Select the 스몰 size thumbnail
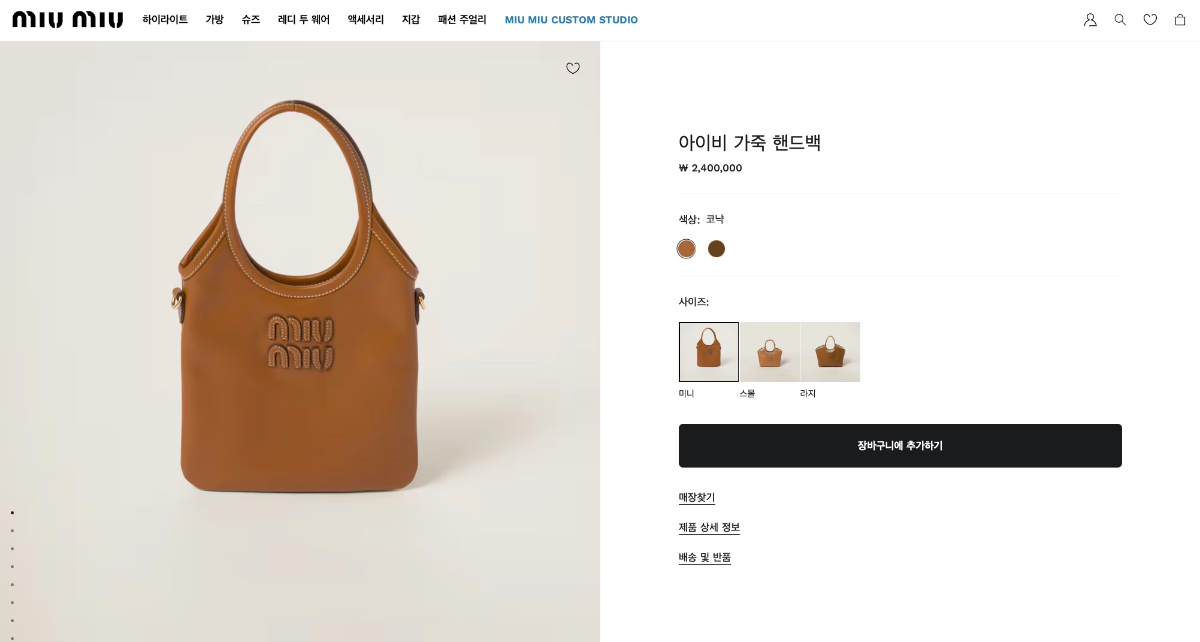This screenshot has height=642, width=1200. click(x=769, y=352)
